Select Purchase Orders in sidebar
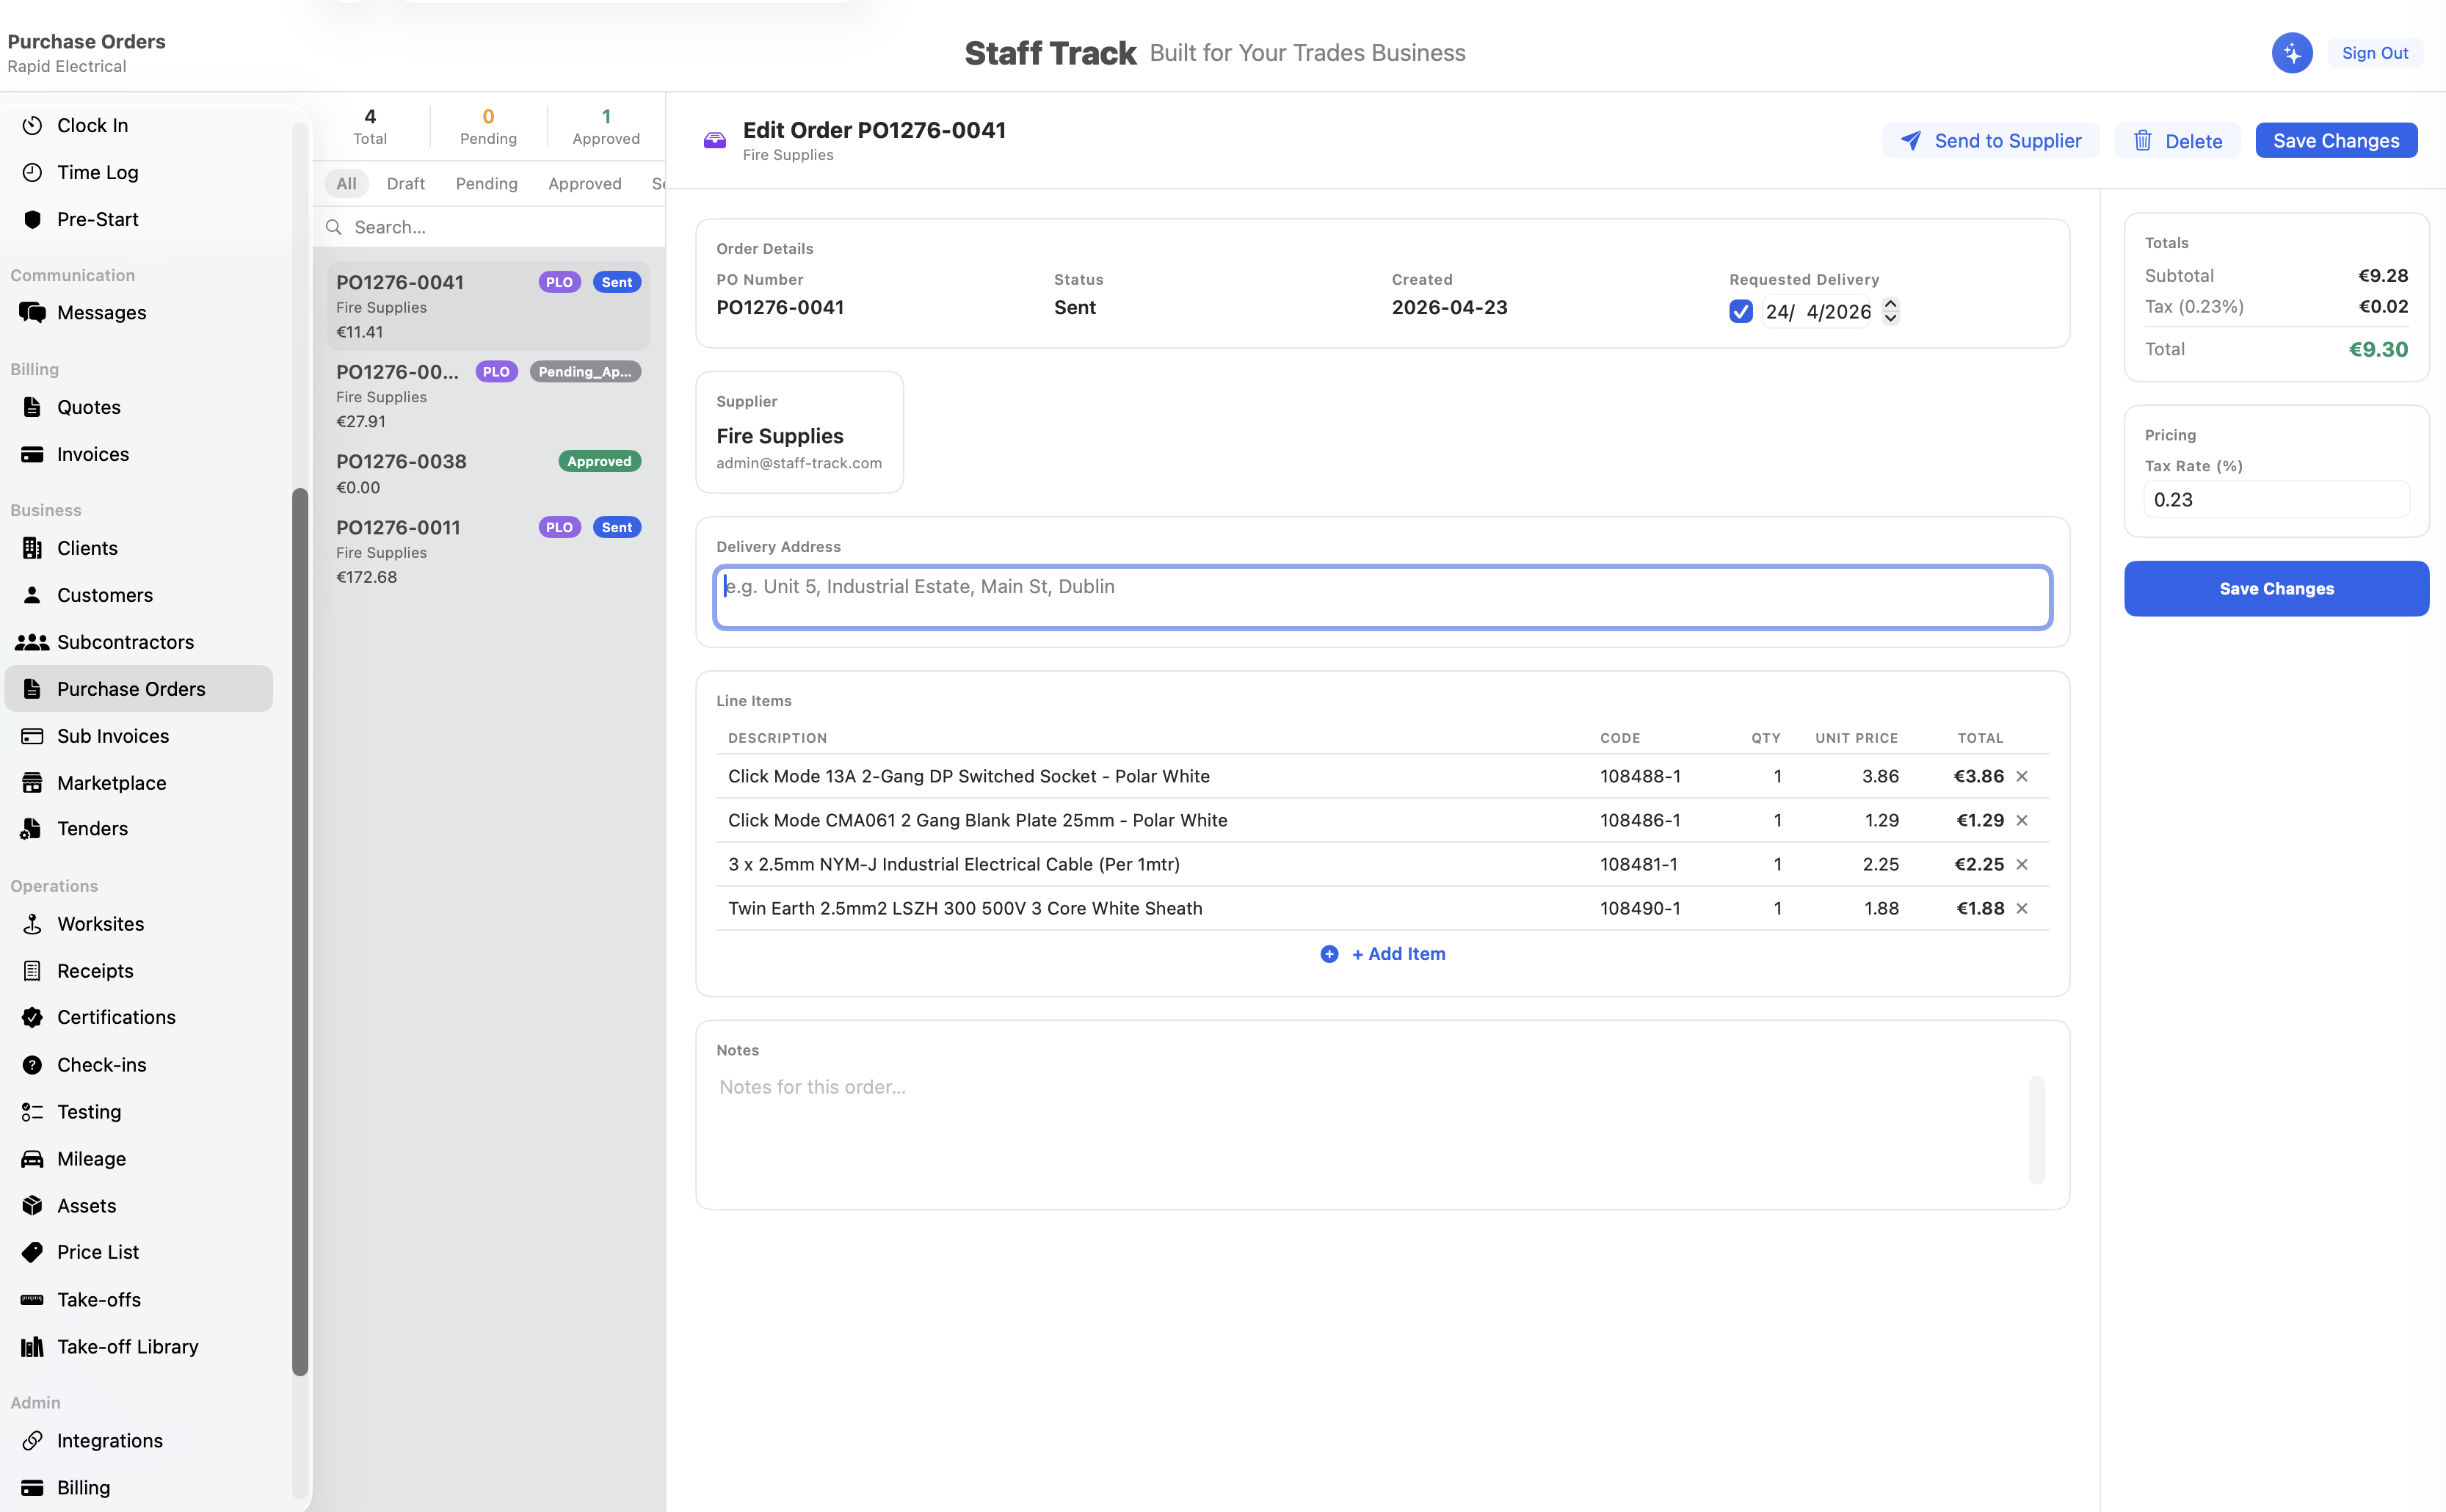Image resolution: width=2446 pixels, height=1512 pixels. point(138,689)
